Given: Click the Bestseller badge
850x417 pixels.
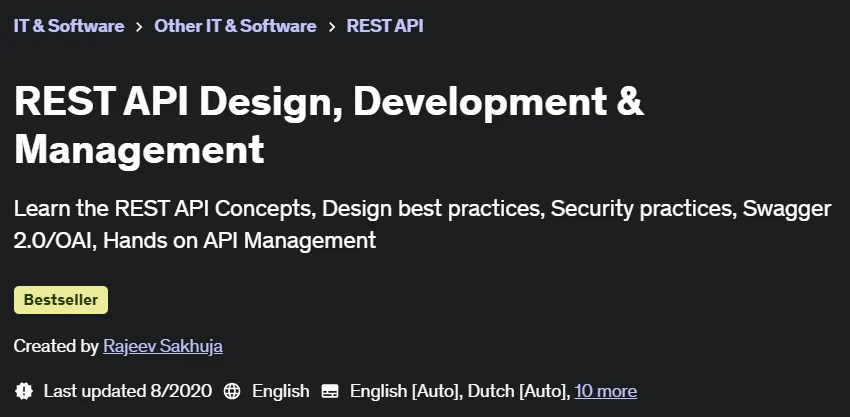Looking at the screenshot, I should pyautogui.click(x=61, y=300).
